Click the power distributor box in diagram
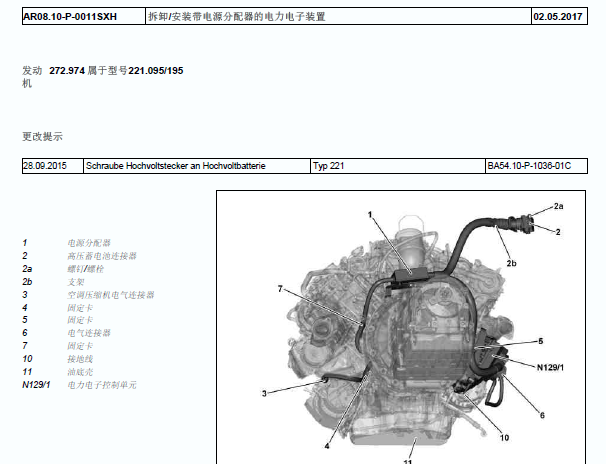The image size is (606, 464). 410,274
